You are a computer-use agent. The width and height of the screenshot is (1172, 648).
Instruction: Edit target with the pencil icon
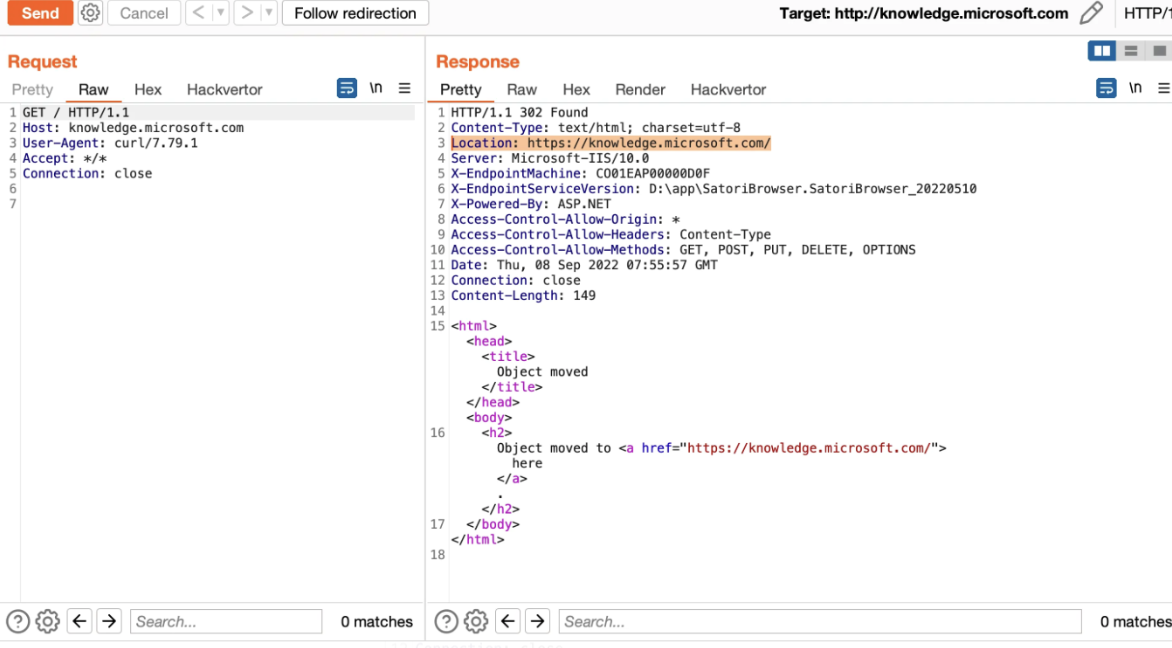pos(1091,13)
